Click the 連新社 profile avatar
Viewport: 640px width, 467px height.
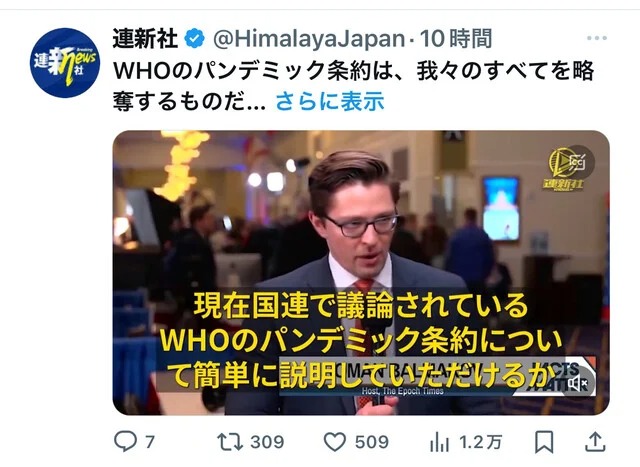tap(65, 62)
